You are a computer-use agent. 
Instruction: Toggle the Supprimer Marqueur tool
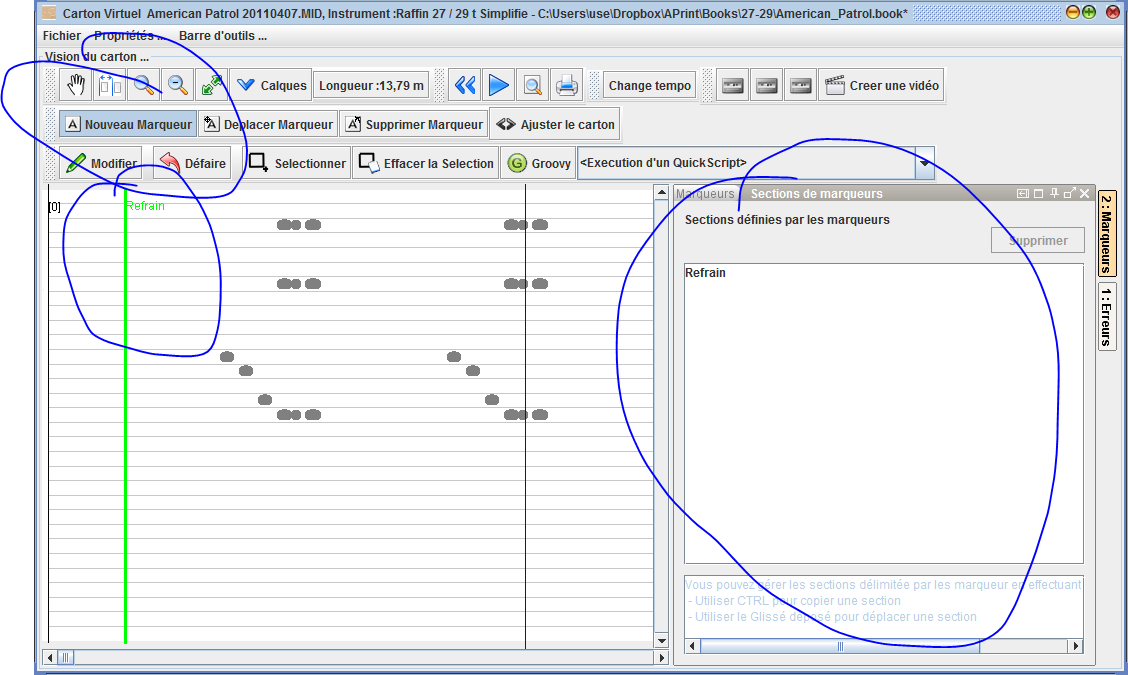tap(414, 125)
